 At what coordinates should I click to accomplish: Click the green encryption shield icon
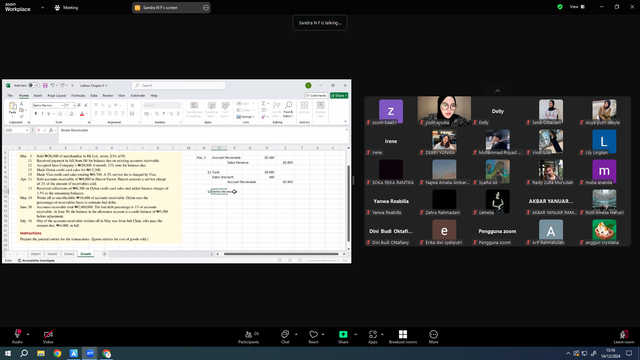[560, 7]
